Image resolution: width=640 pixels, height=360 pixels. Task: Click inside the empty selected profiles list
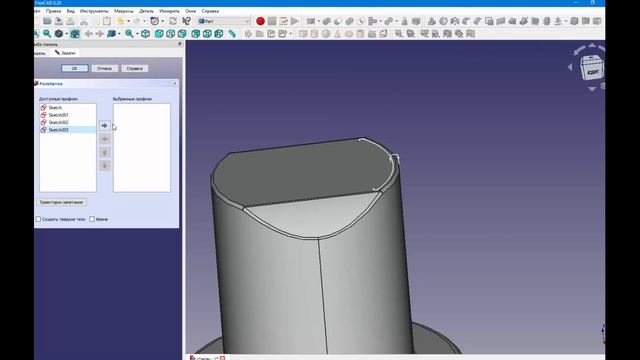point(142,148)
